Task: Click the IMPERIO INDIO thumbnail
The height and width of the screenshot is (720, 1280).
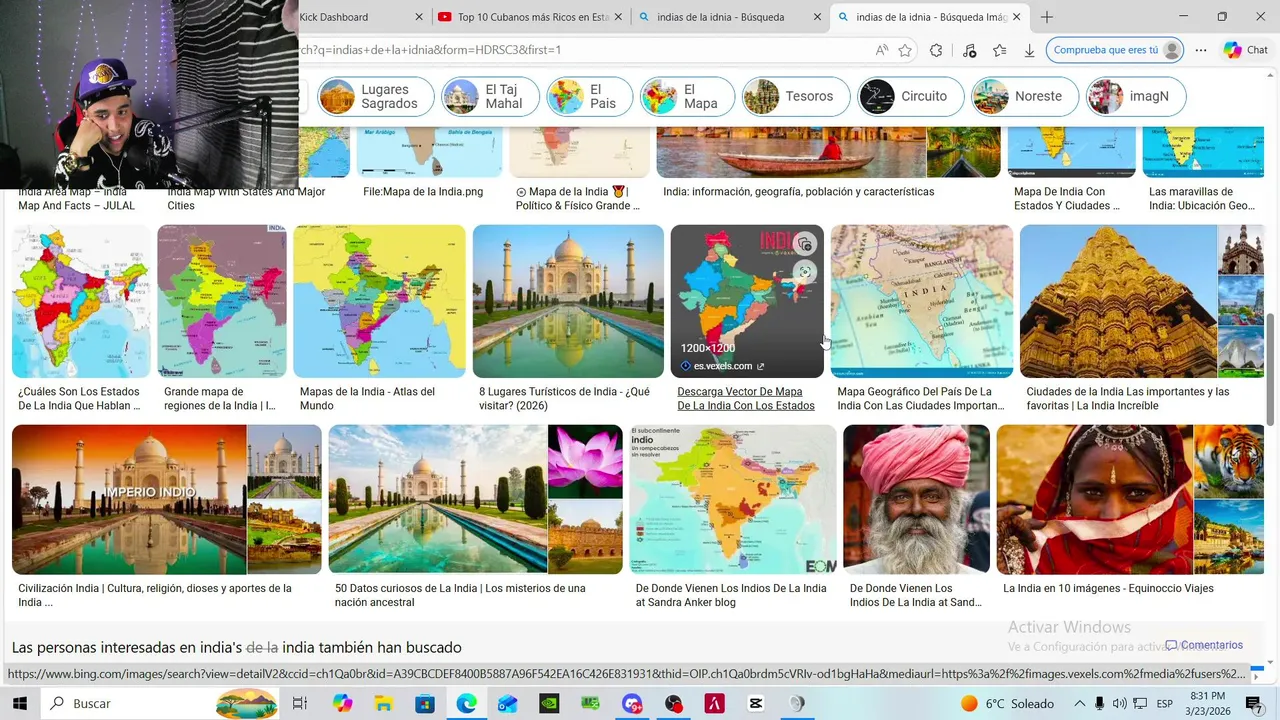Action: pos(129,499)
